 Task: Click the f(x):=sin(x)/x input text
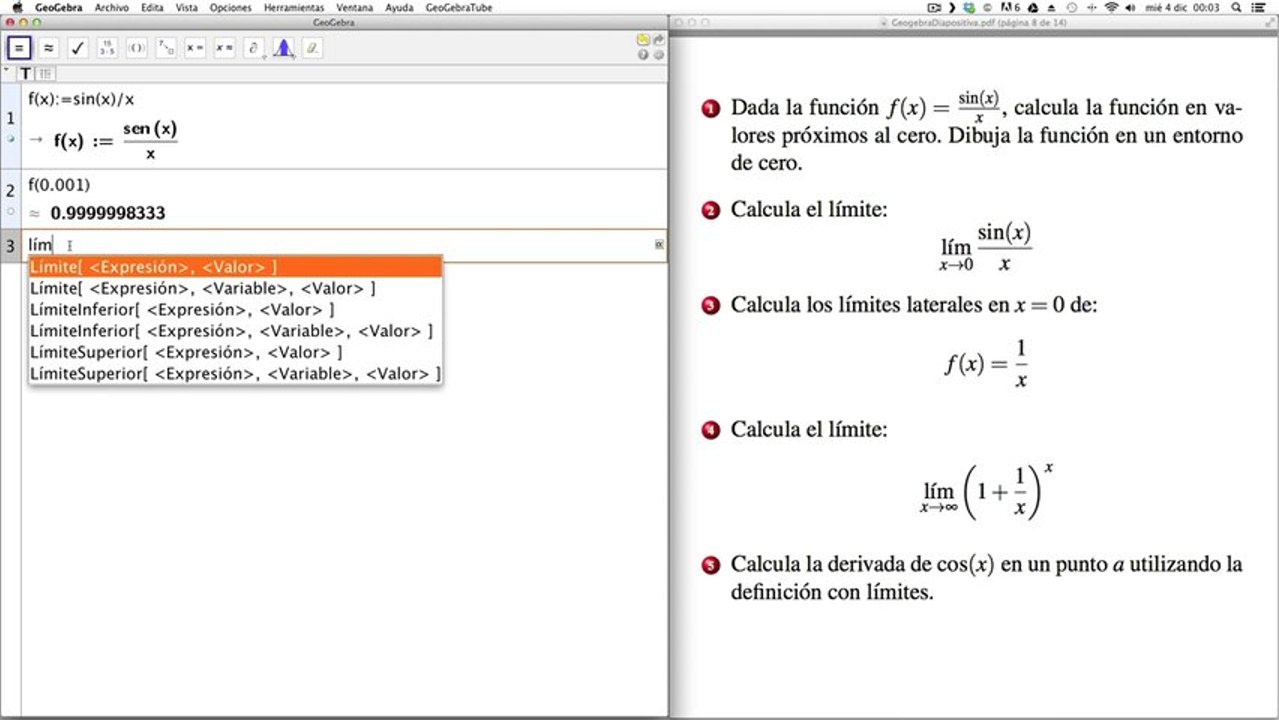pyautogui.click(x=81, y=99)
